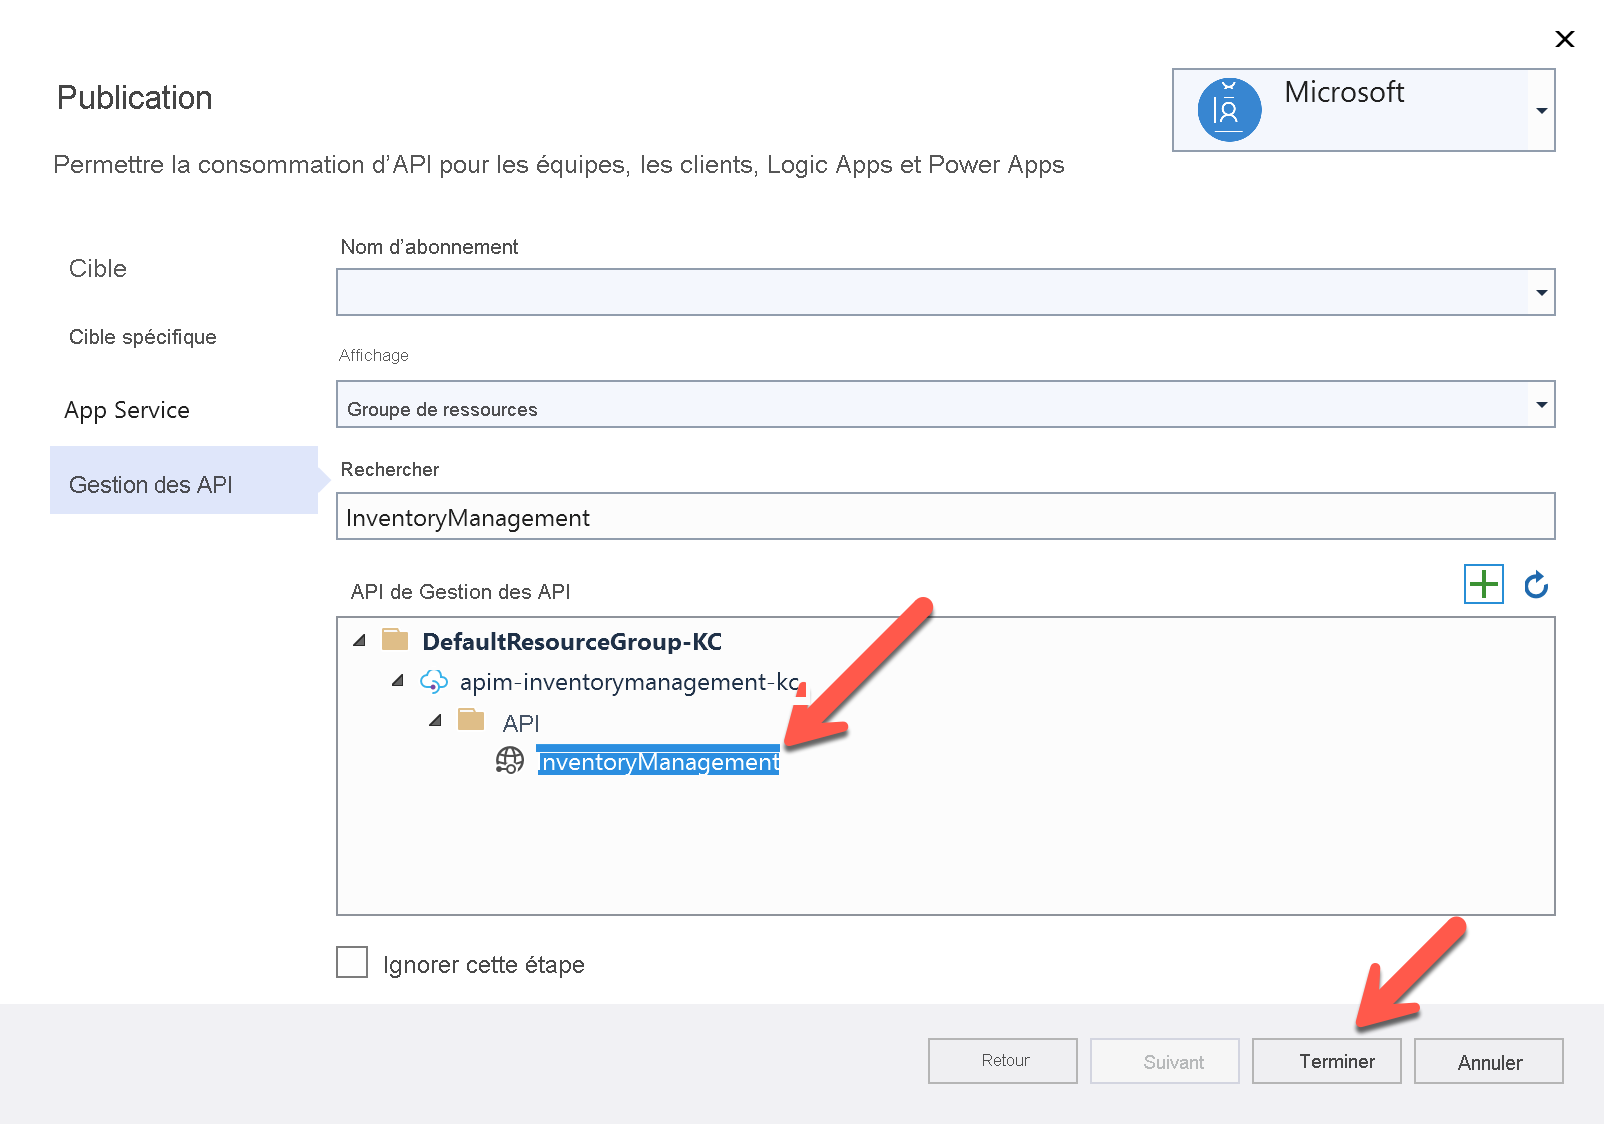Go to the Cible spécifique step

click(x=143, y=337)
